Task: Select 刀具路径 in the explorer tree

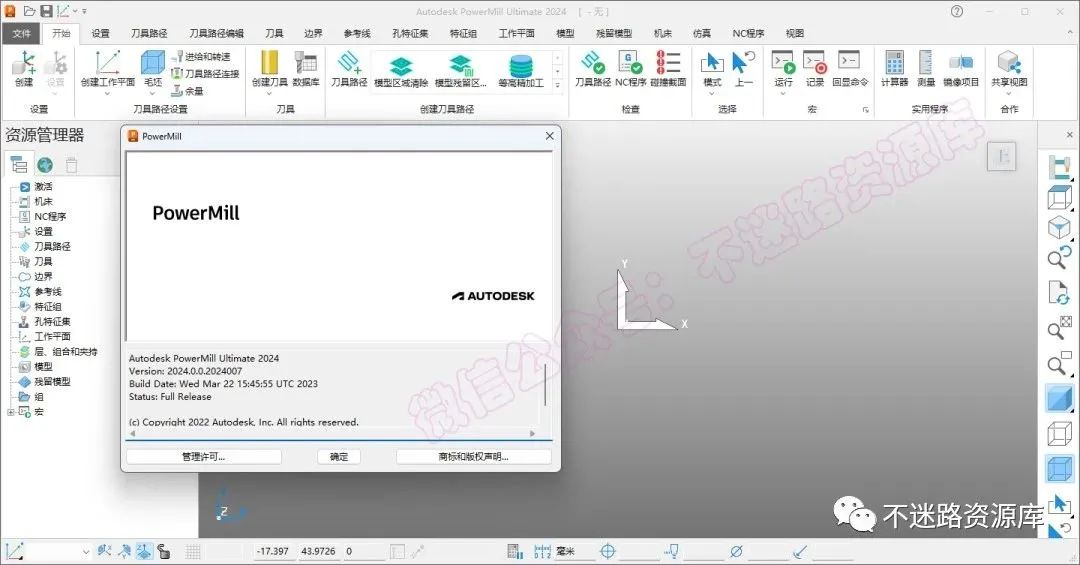Action: point(52,246)
